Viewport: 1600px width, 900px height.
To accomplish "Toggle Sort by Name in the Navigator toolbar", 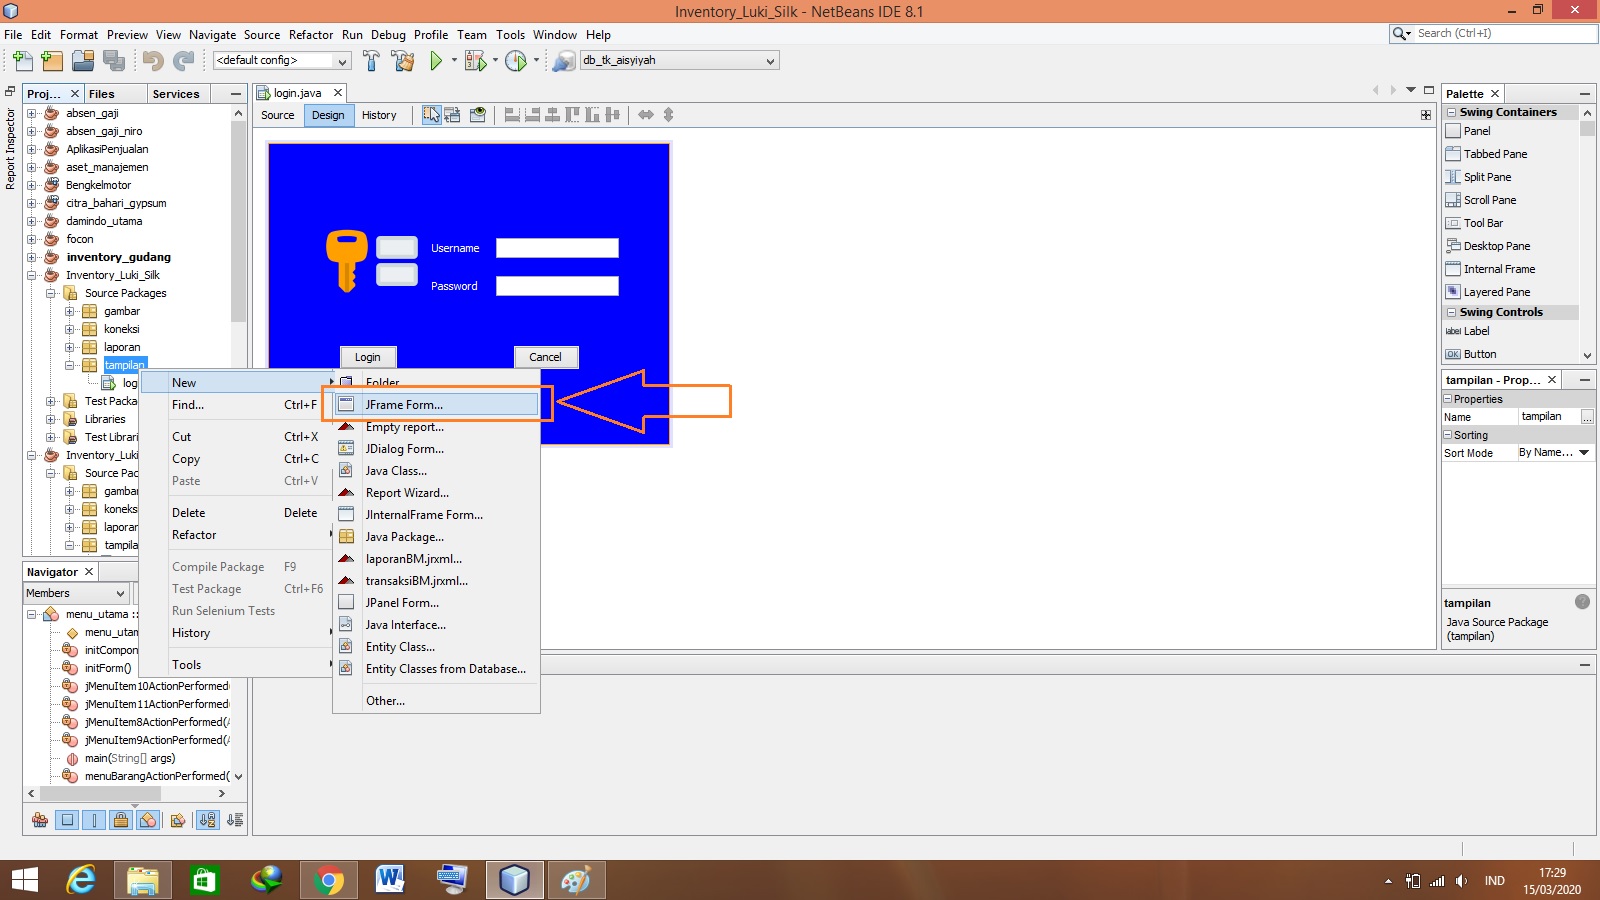I will tap(208, 819).
